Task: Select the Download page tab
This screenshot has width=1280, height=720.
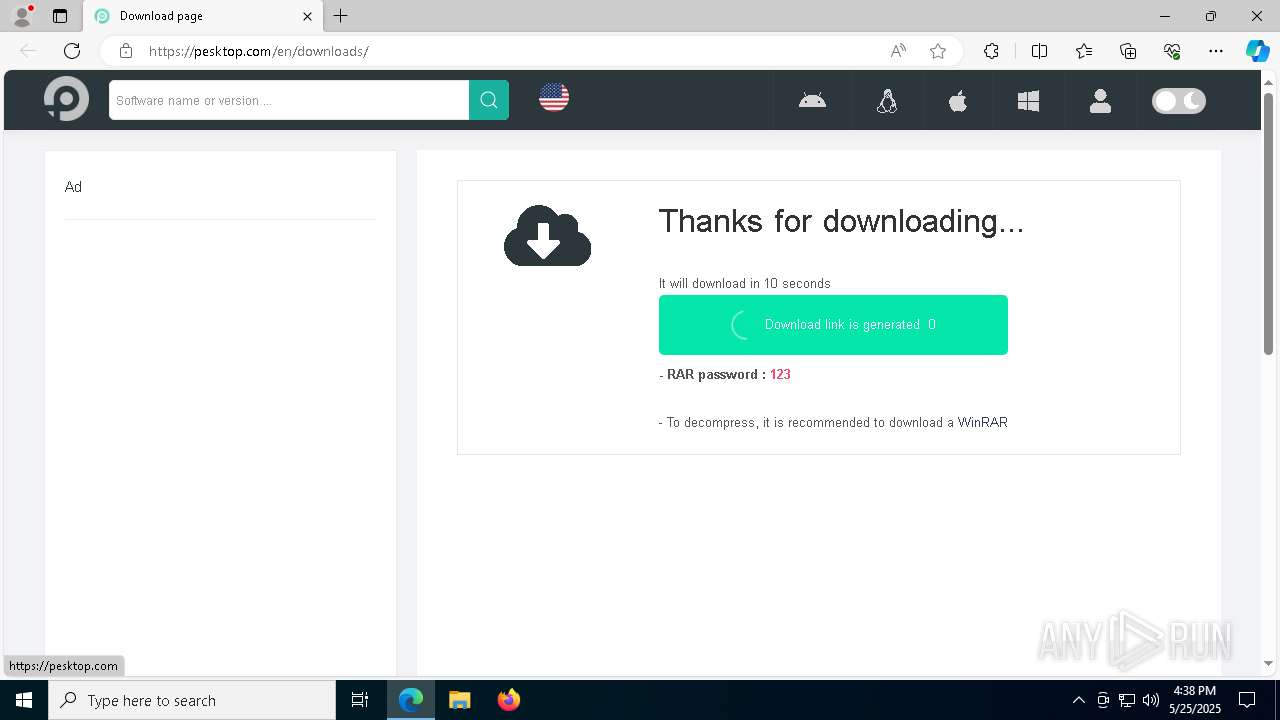Action: [x=203, y=16]
